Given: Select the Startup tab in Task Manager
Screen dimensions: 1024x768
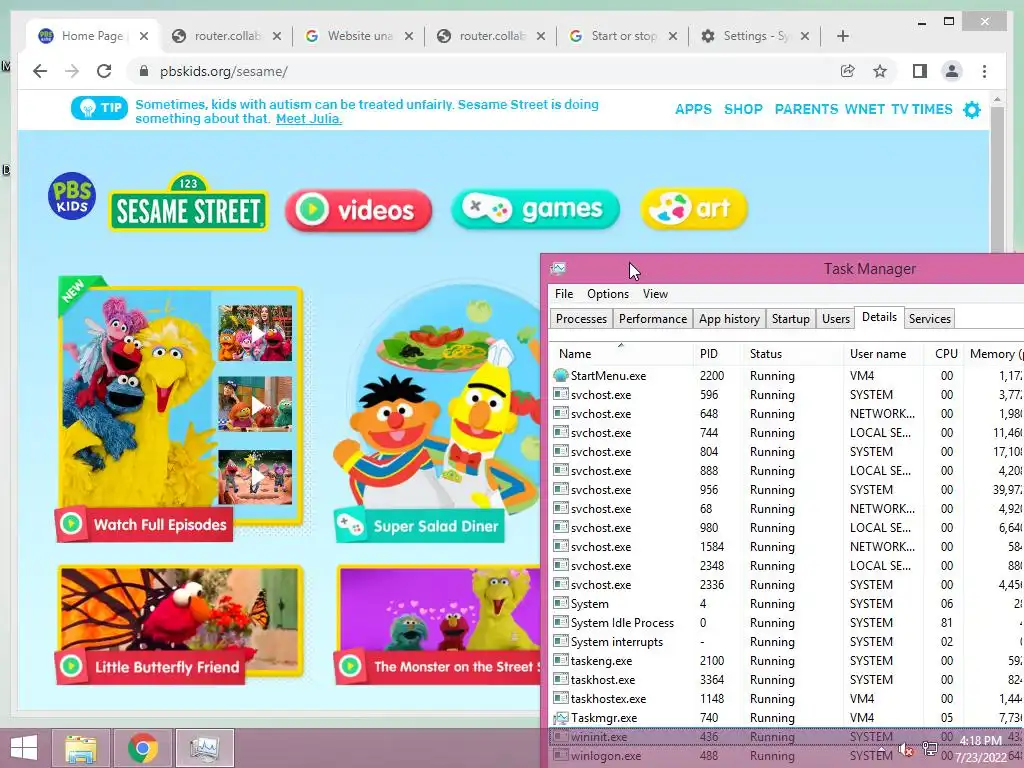Looking at the screenshot, I should (x=790, y=319).
